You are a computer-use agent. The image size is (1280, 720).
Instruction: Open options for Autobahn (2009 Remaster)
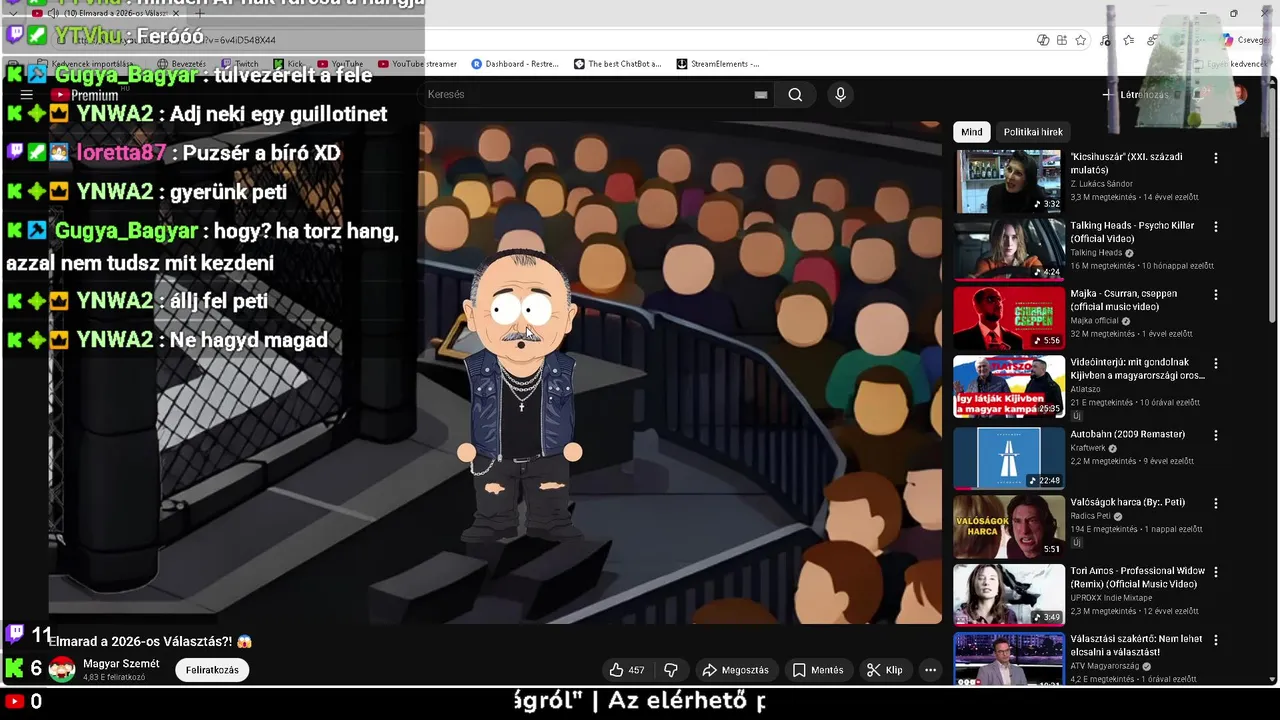click(1216, 435)
